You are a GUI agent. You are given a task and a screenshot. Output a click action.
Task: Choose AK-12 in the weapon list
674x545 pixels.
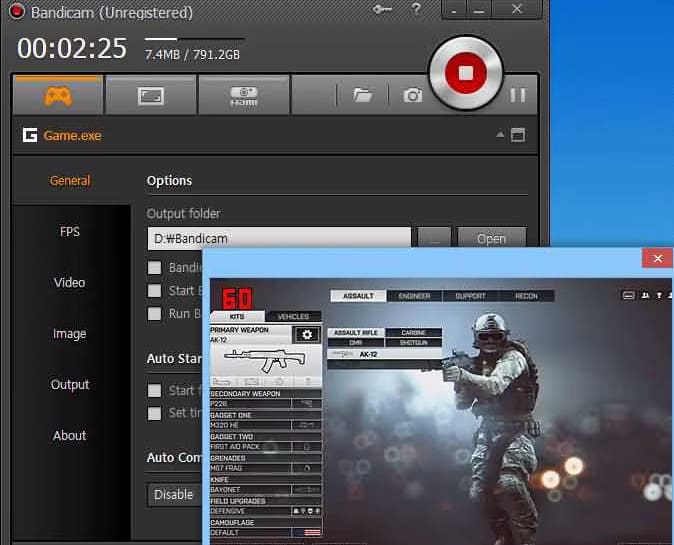coord(385,354)
